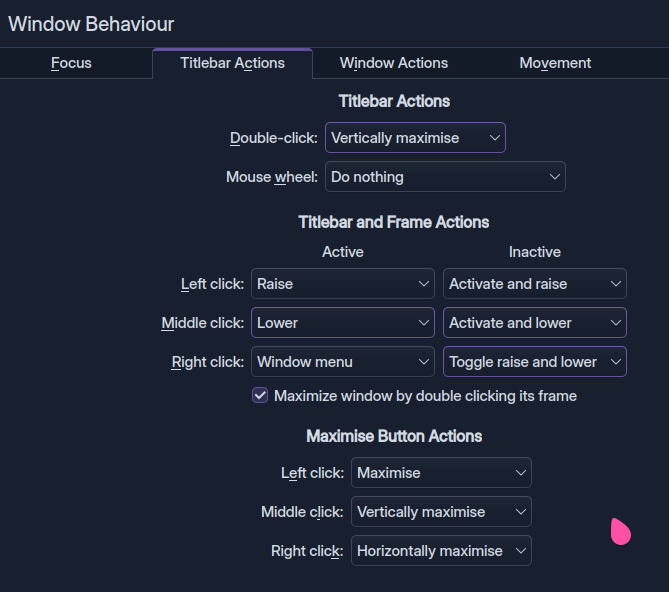Click the chevron arrow on Horizontally maximise dropdown
Image resolution: width=669 pixels, height=592 pixels.
click(520, 551)
